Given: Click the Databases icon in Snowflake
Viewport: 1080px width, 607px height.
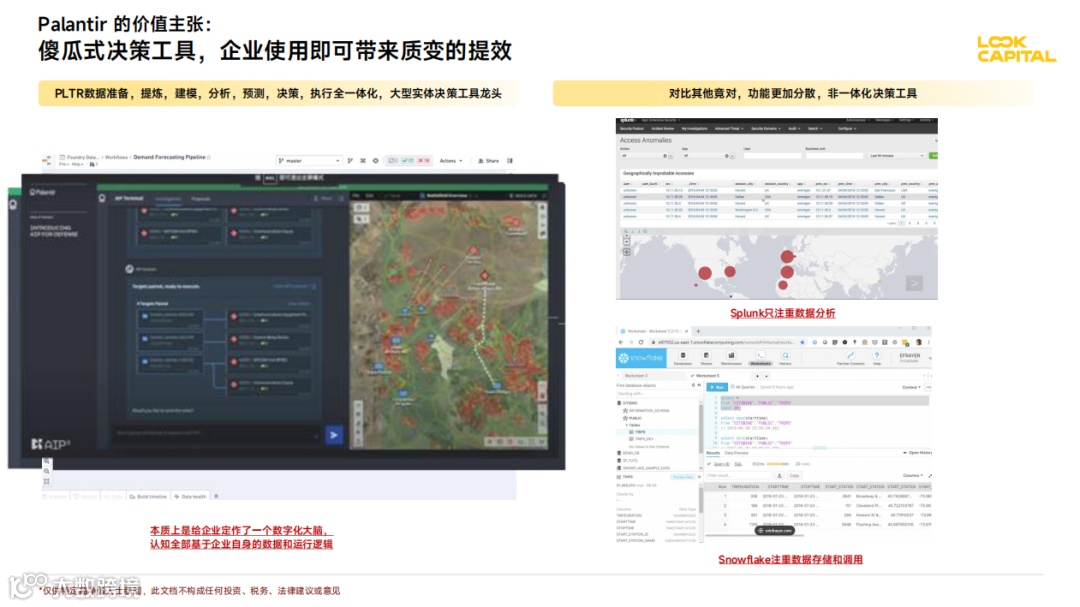Looking at the screenshot, I should click(x=683, y=358).
